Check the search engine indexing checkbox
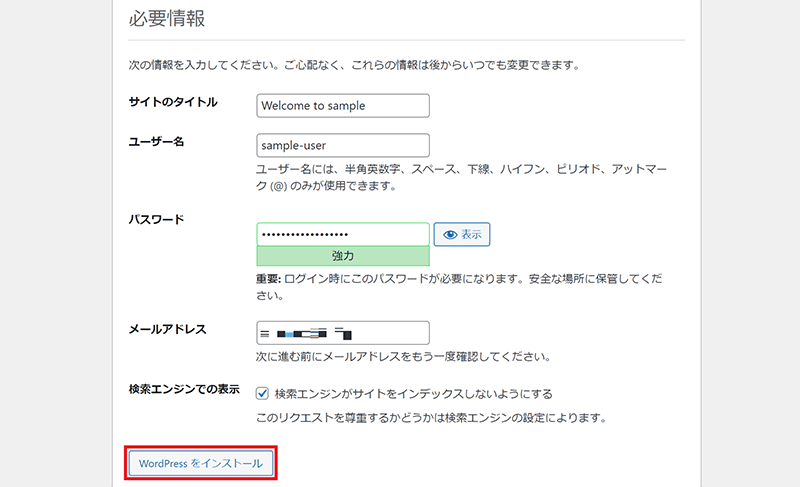This screenshot has height=487, width=800. (263, 394)
